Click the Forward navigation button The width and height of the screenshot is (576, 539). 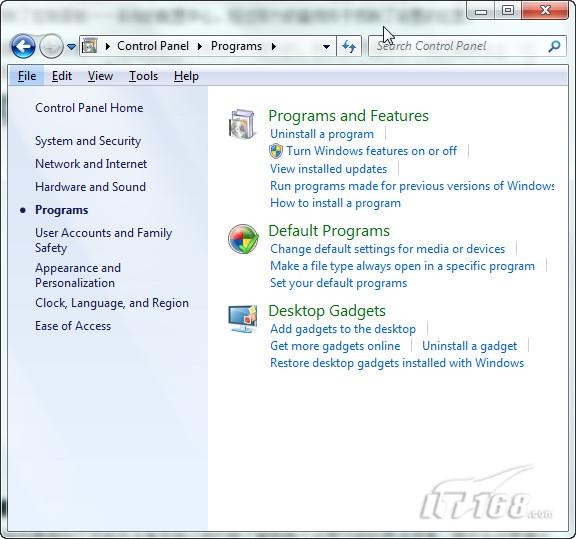51,47
